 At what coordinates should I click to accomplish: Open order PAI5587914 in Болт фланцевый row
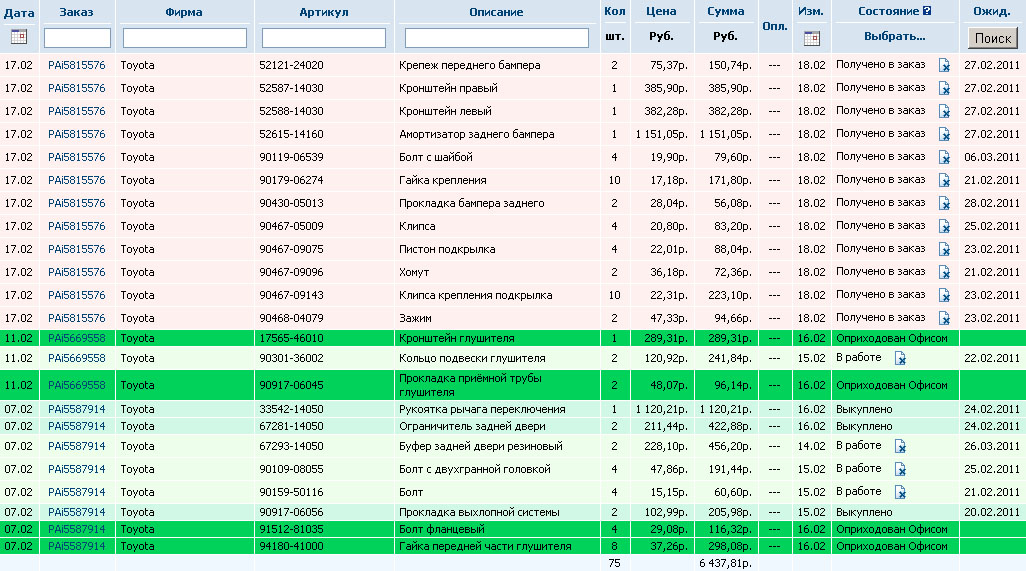click(76, 528)
